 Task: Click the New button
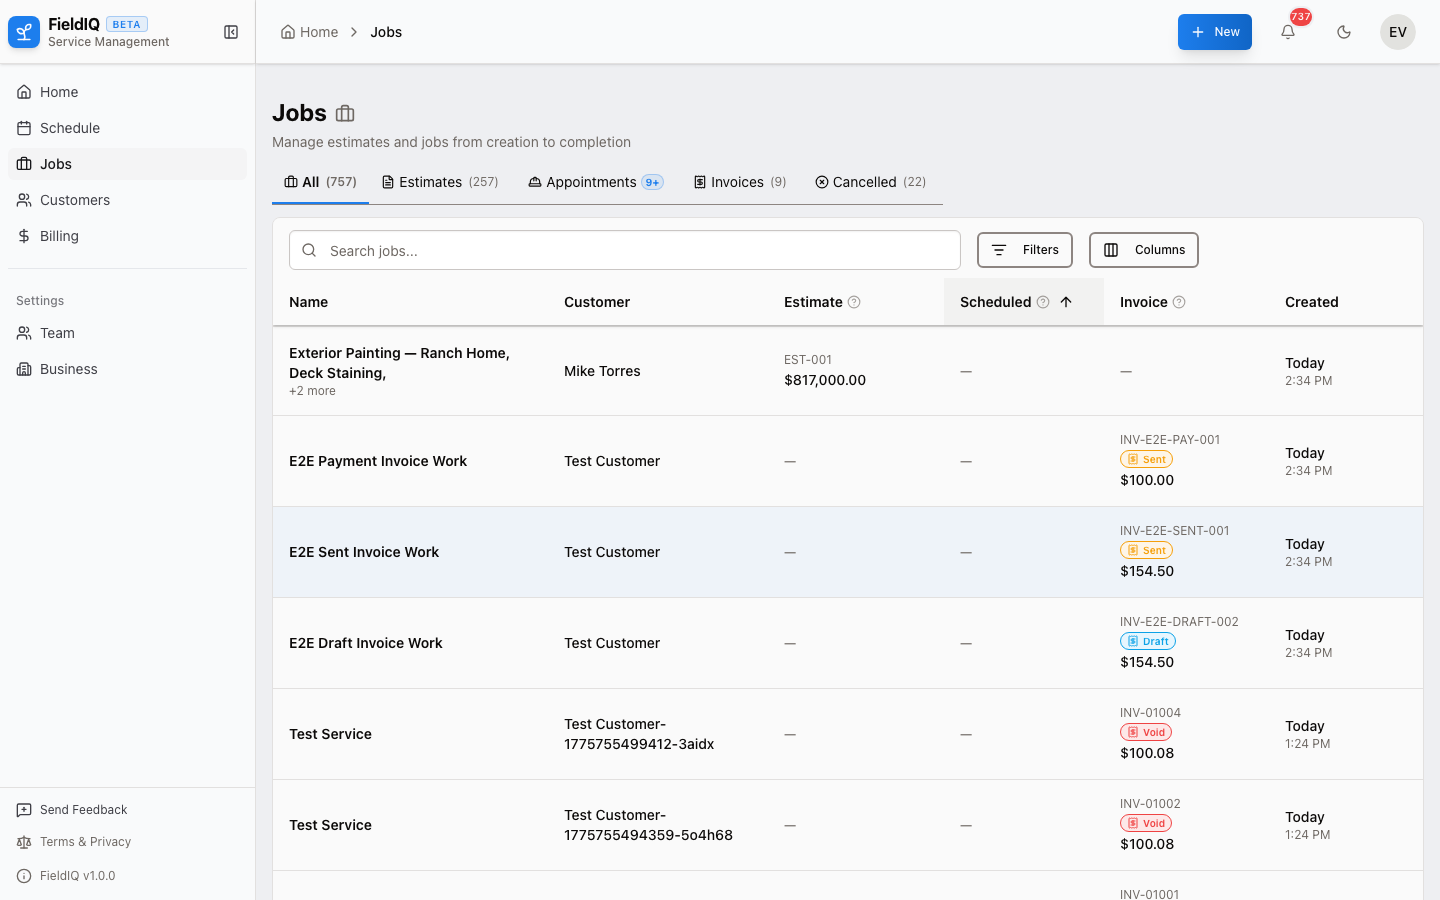(1214, 32)
